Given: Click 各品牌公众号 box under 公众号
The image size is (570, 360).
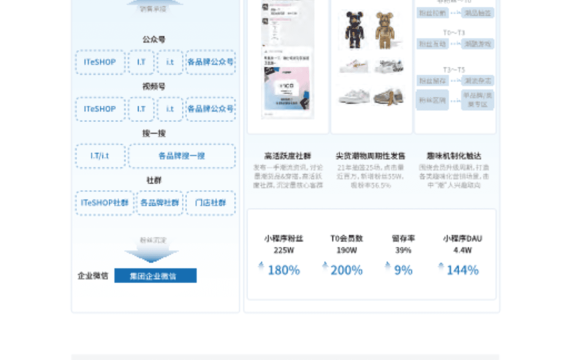Looking at the screenshot, I should tap(210, 62).
